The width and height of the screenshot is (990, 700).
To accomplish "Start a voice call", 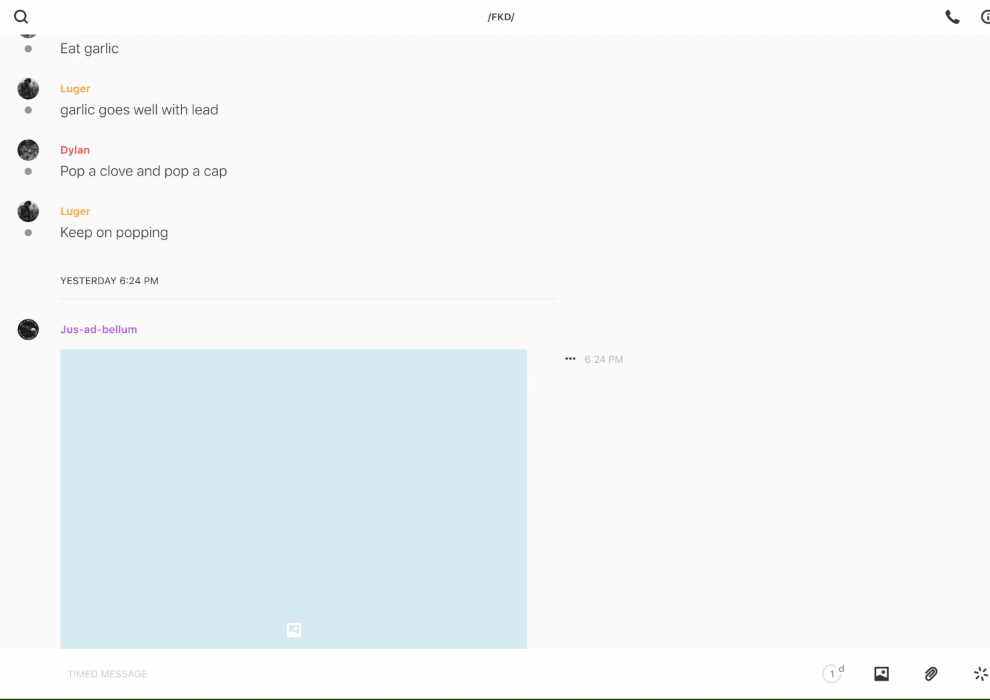I will (952, 17).
